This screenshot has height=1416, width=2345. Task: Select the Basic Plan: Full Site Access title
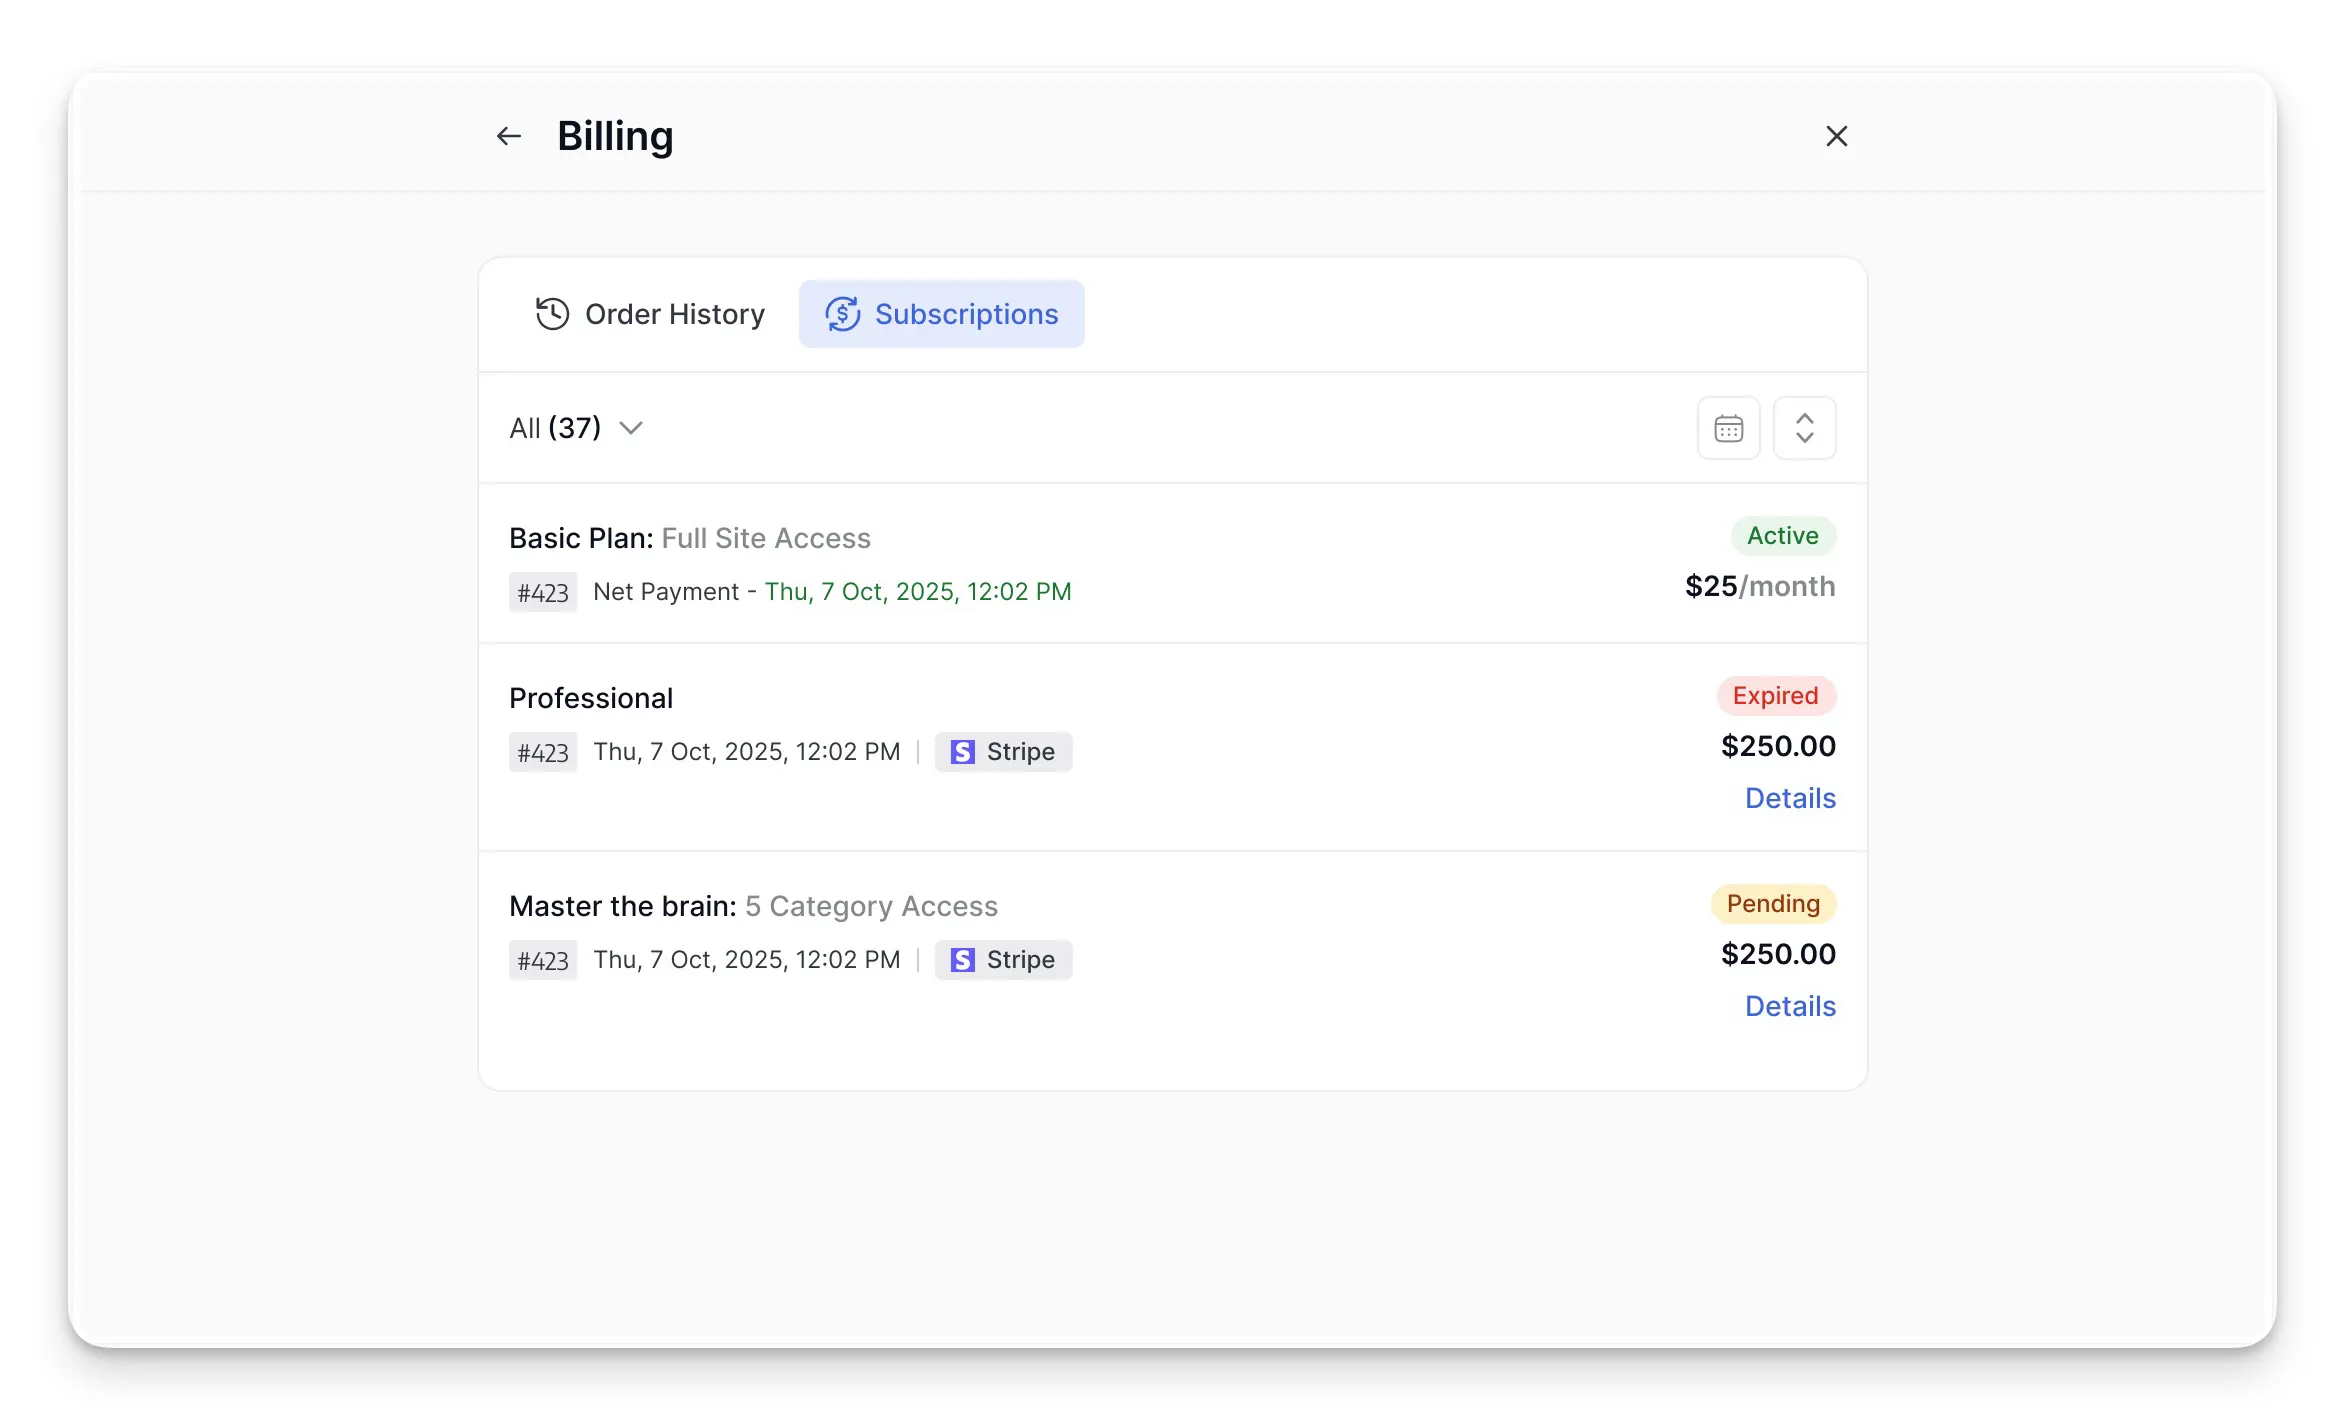click(x=690, y=538)
